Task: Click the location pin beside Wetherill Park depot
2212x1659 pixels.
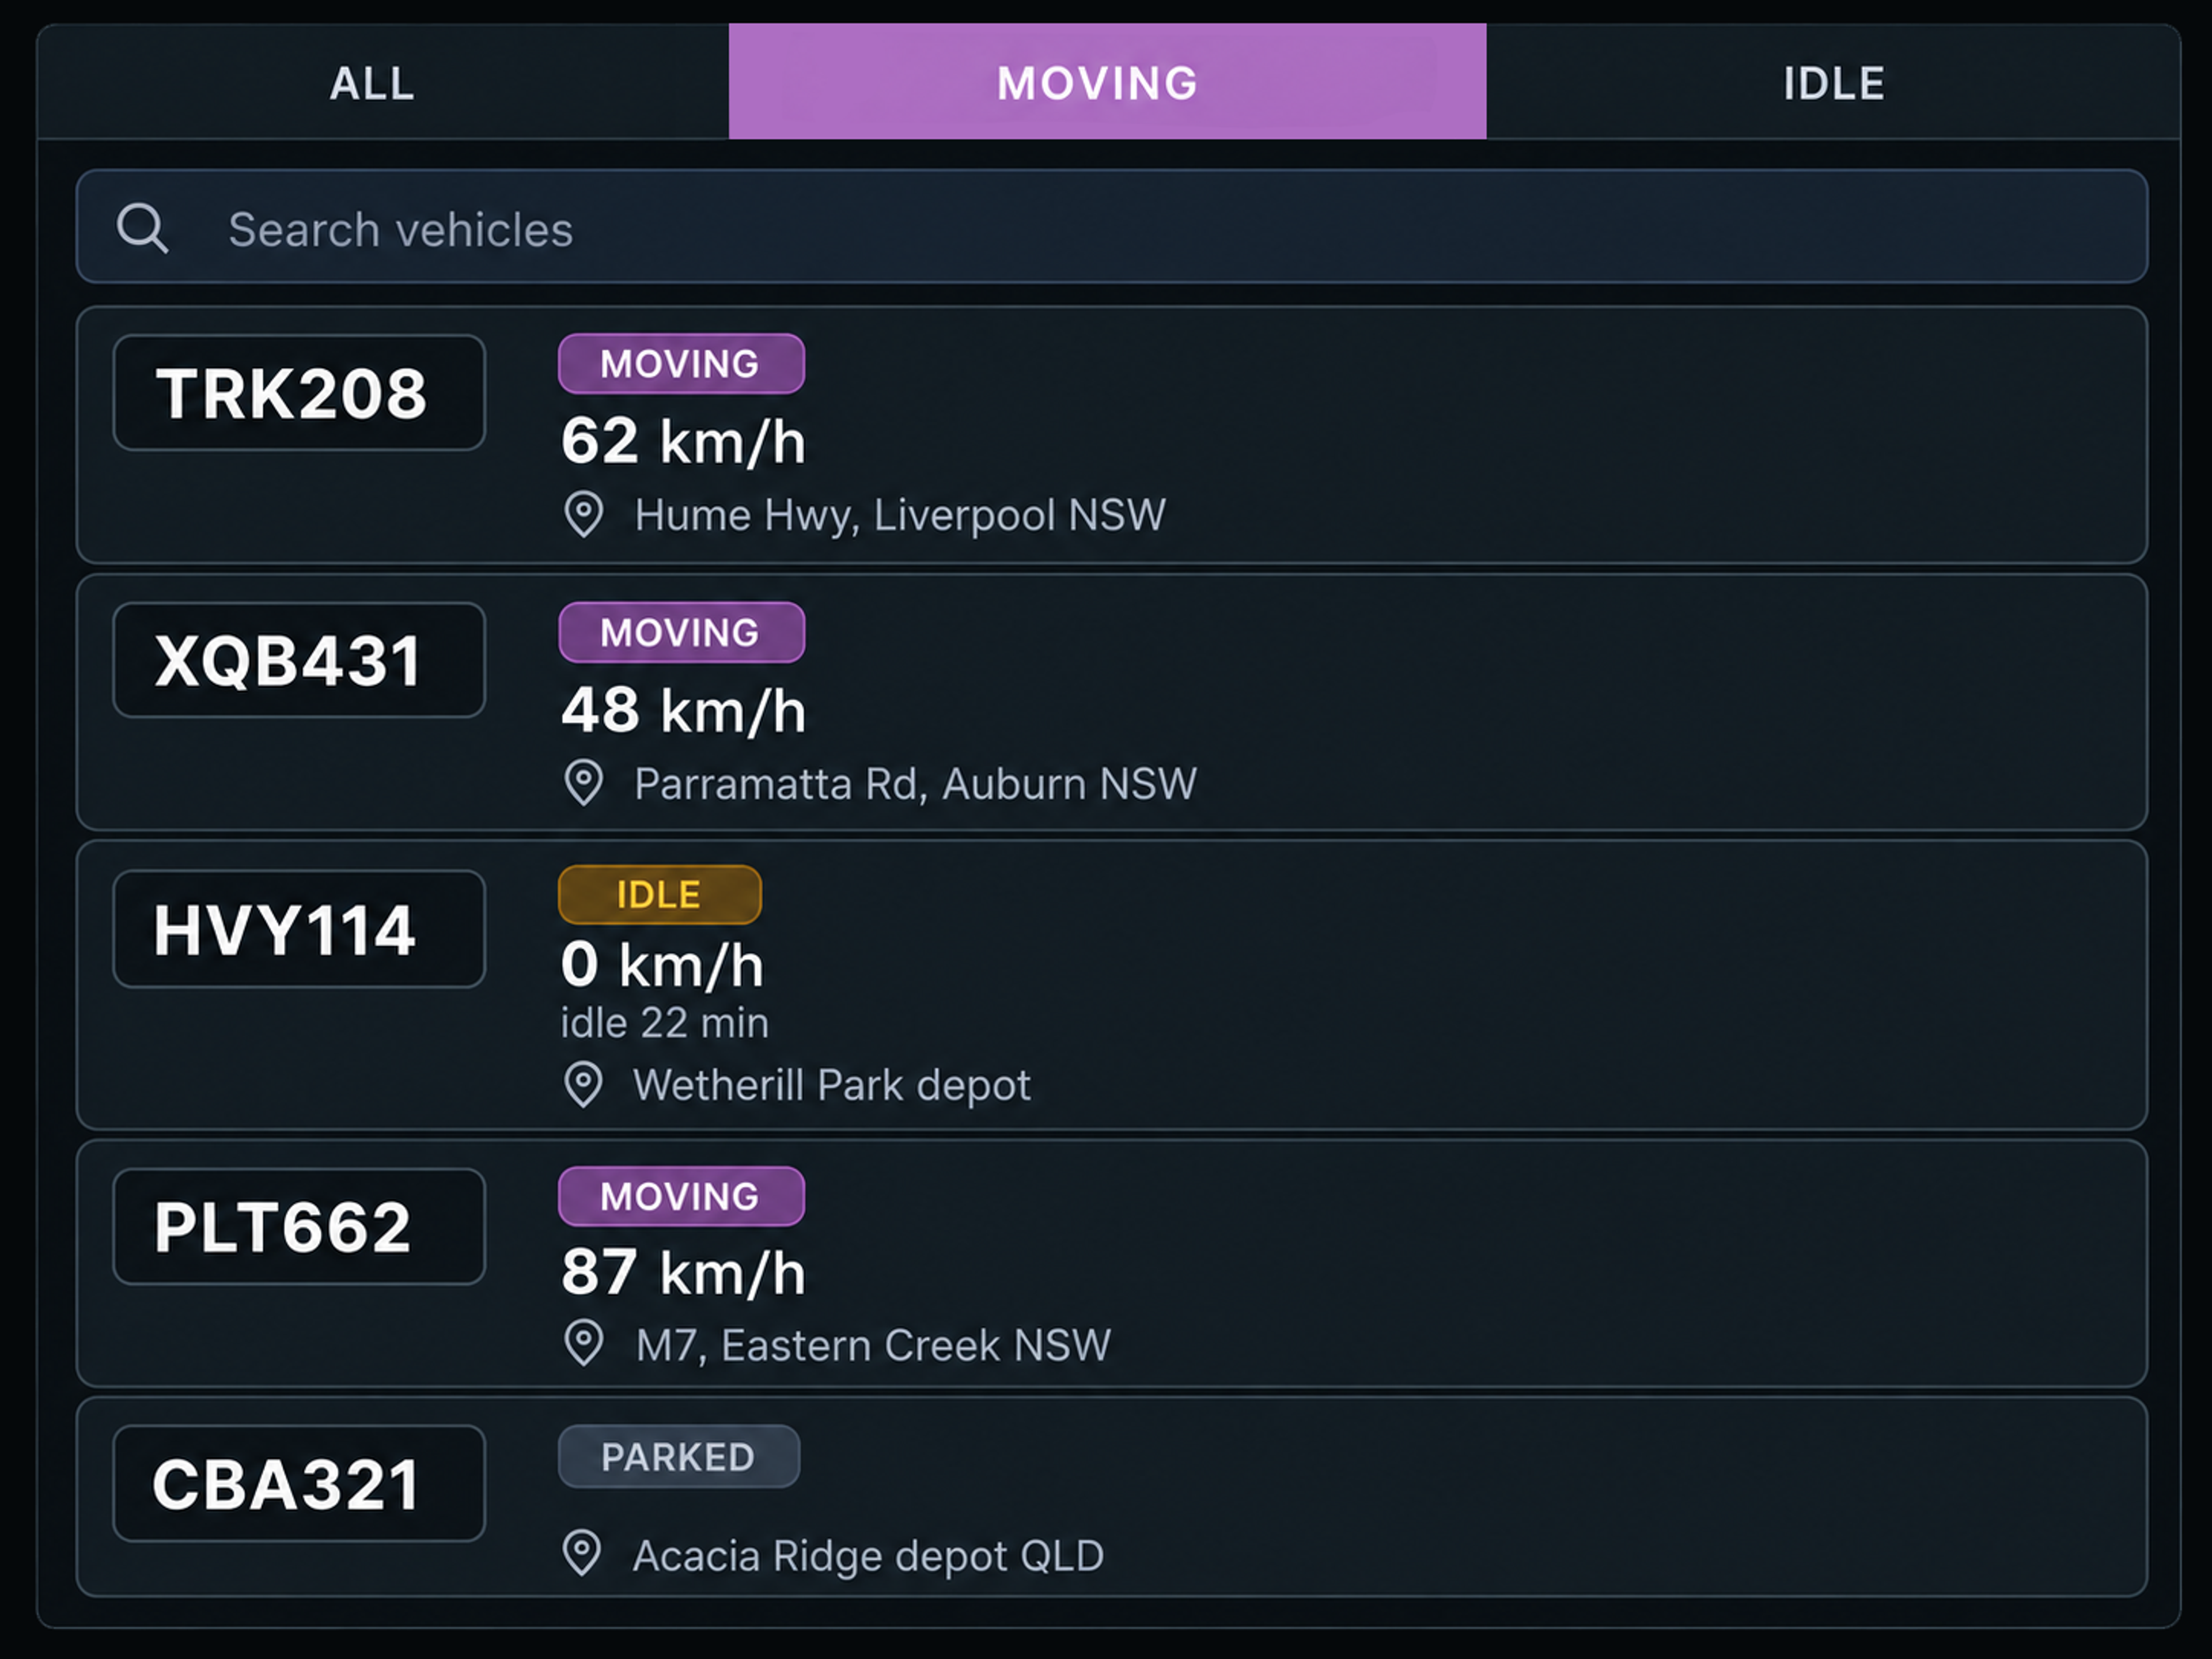Action: (584, 1085)
